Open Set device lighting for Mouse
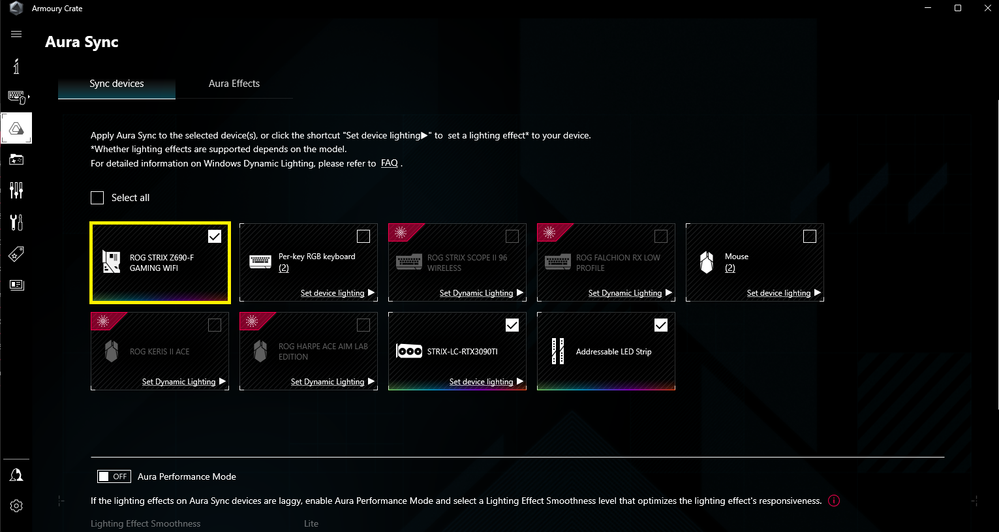999x532 pixels. click(784, 293)
